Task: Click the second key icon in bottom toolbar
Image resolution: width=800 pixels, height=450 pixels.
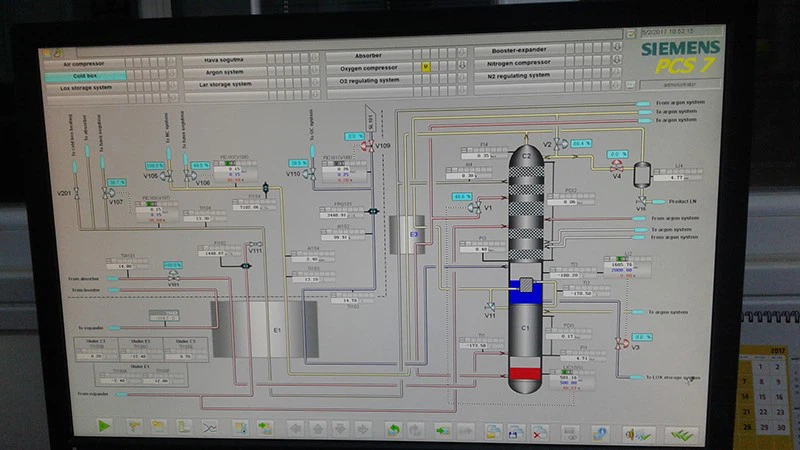Action: 158,426
